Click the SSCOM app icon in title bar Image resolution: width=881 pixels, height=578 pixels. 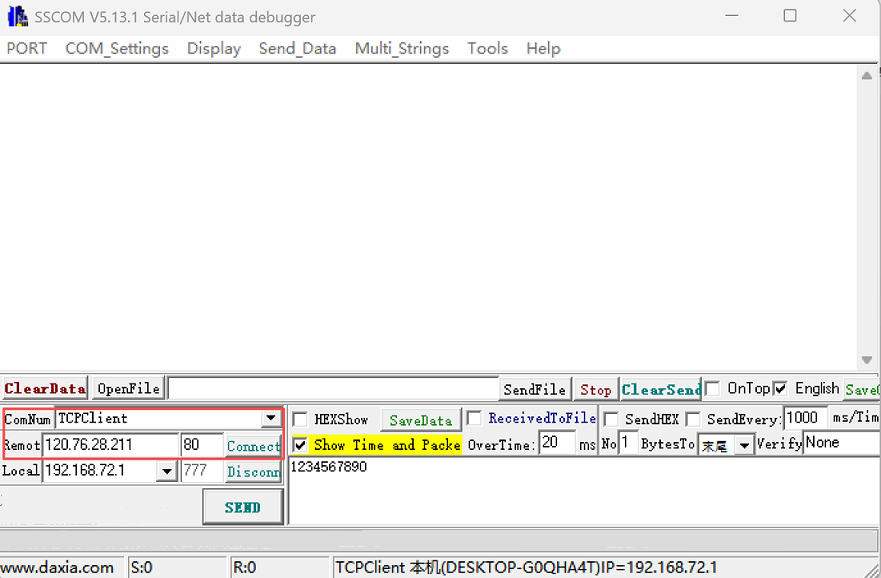(17, 17)
